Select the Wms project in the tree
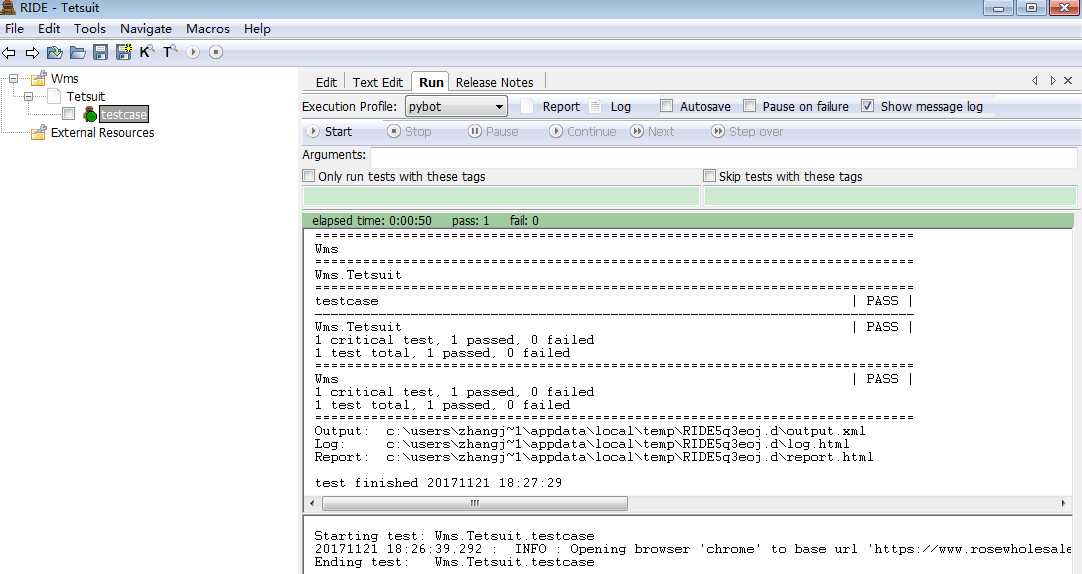 [x=64, y=79]
